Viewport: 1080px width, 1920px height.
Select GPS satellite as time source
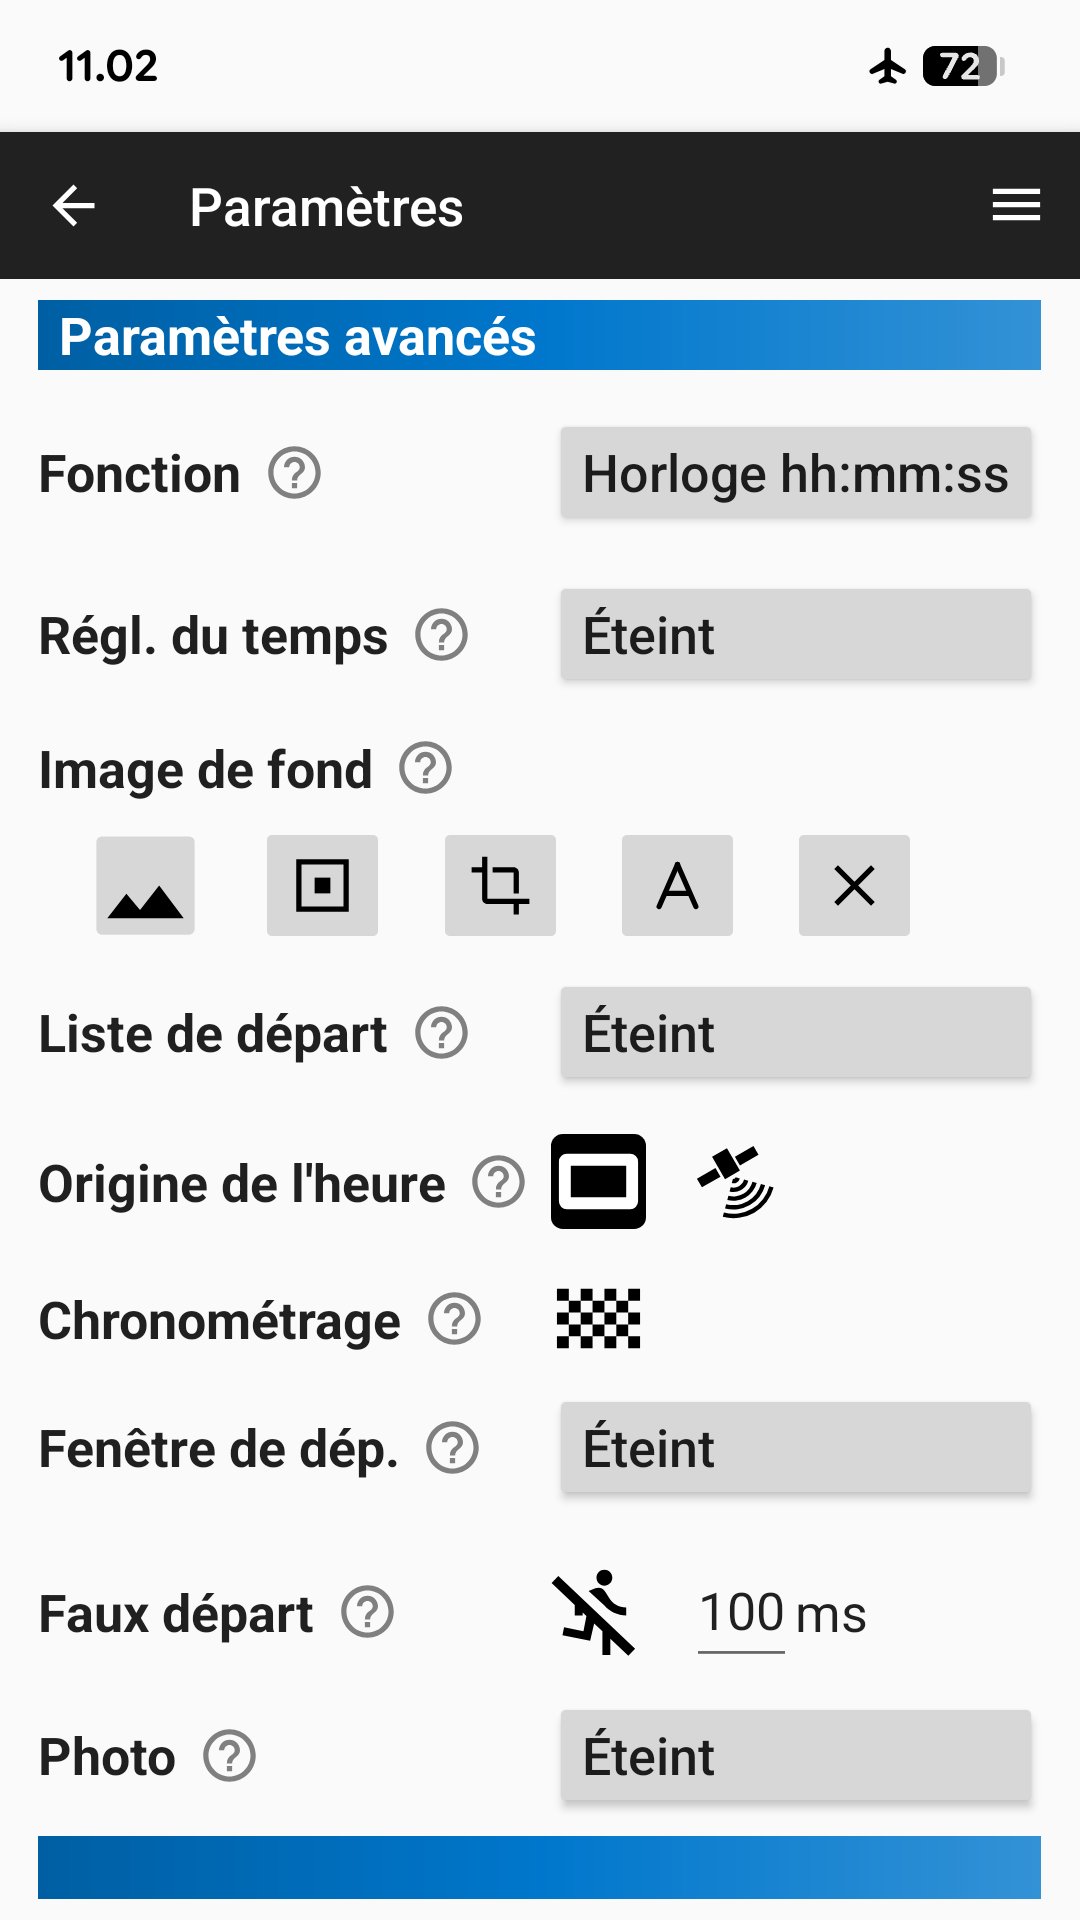[736, 1181]
